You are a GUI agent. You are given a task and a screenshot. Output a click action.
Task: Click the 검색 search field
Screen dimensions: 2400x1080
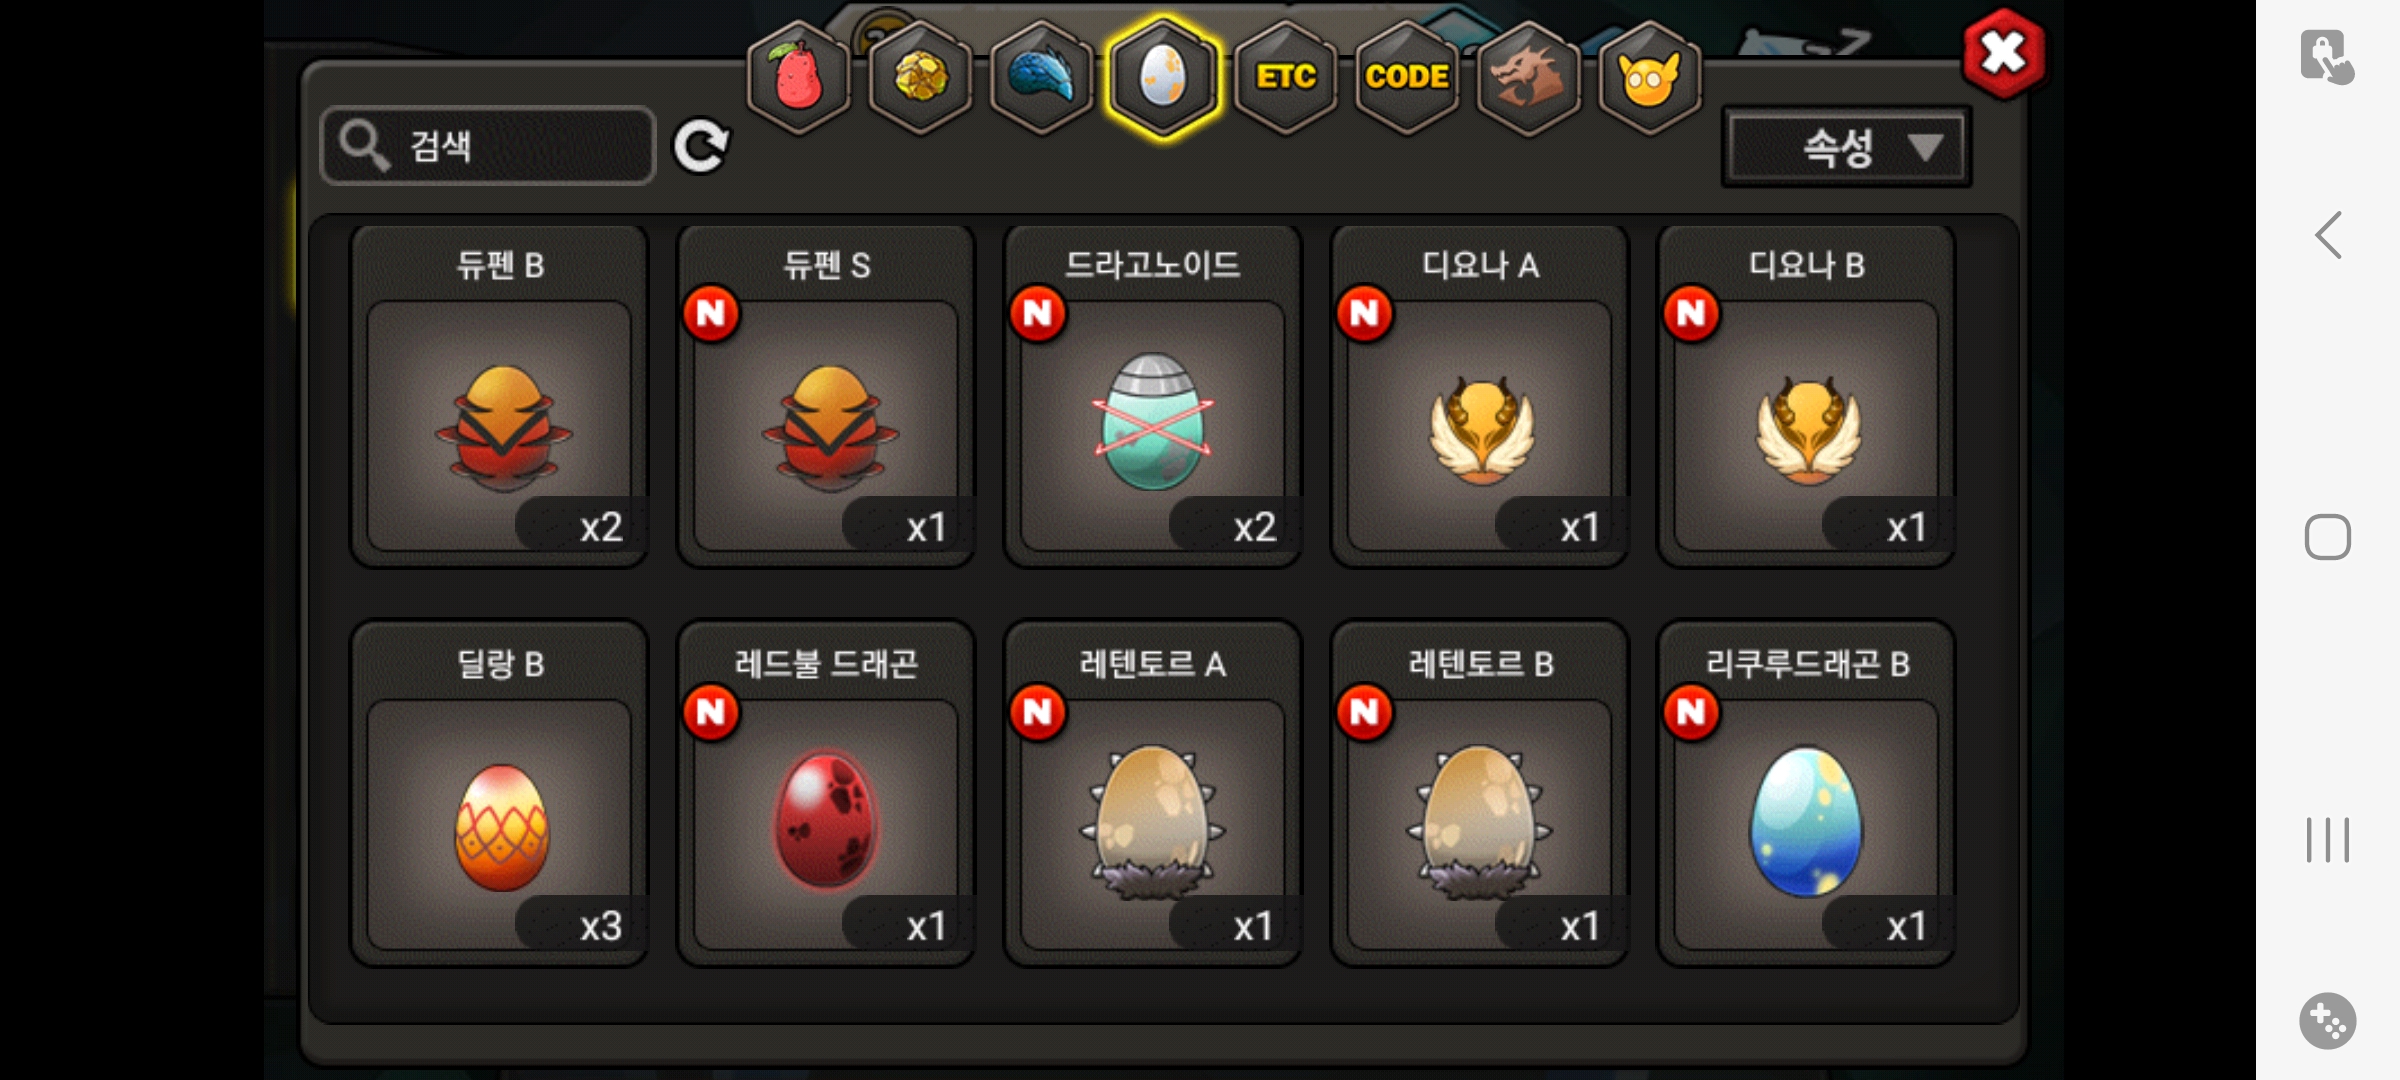pyautogui.click(x=488, y=146)
